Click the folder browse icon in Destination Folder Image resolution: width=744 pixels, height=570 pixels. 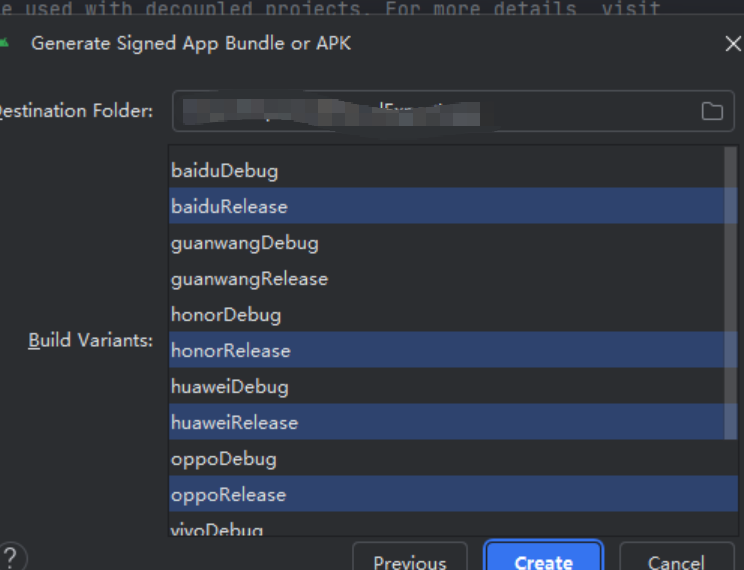[x=712, y=111]
